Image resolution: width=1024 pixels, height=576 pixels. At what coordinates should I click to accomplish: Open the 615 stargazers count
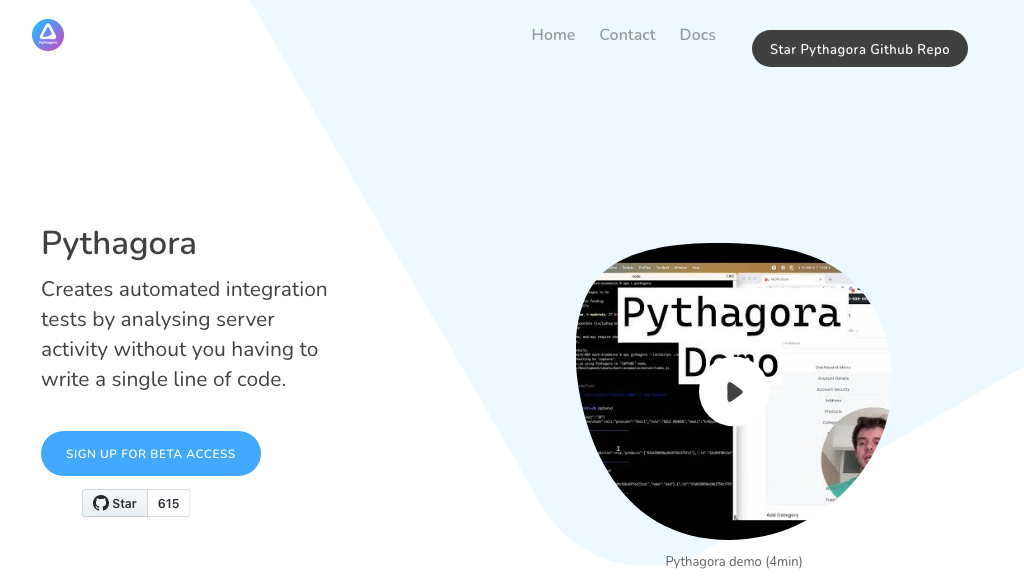pos(169,503)
